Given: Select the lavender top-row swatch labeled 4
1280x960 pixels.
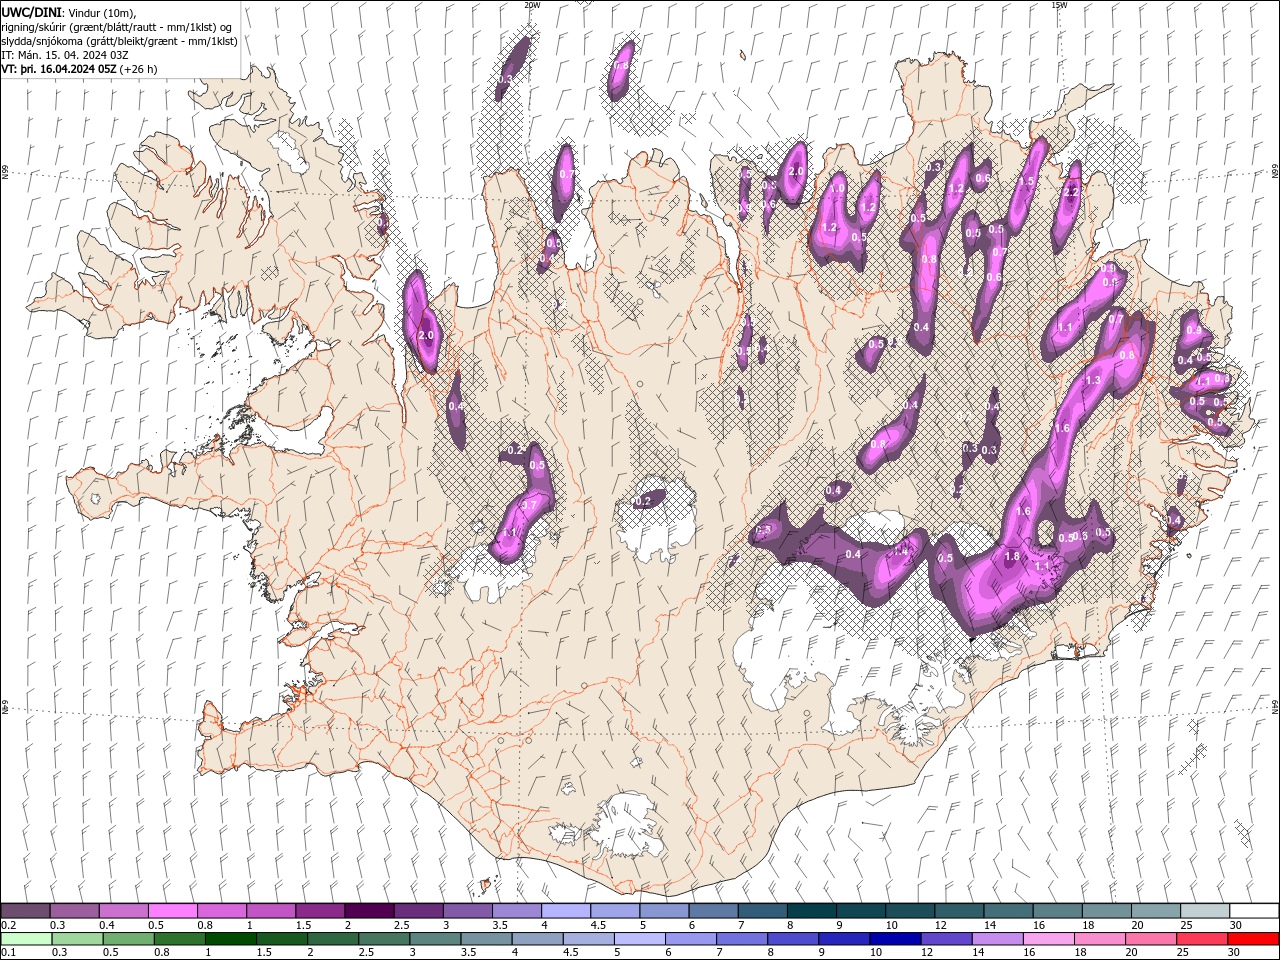Looking at the screenshot, I should pyautogui.click(x=566, y=911).
